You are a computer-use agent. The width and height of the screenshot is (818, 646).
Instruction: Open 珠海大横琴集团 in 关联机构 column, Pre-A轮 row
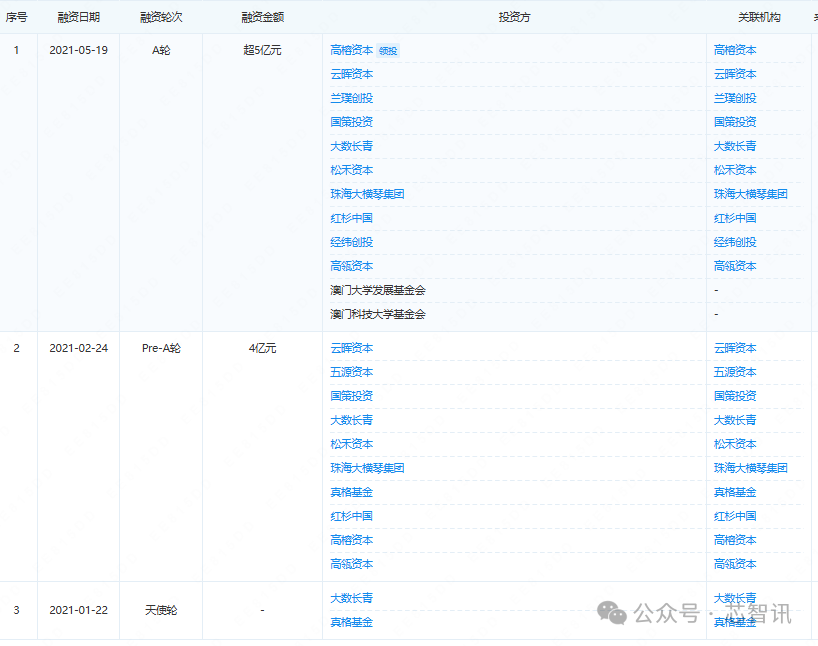pos(751,468)
